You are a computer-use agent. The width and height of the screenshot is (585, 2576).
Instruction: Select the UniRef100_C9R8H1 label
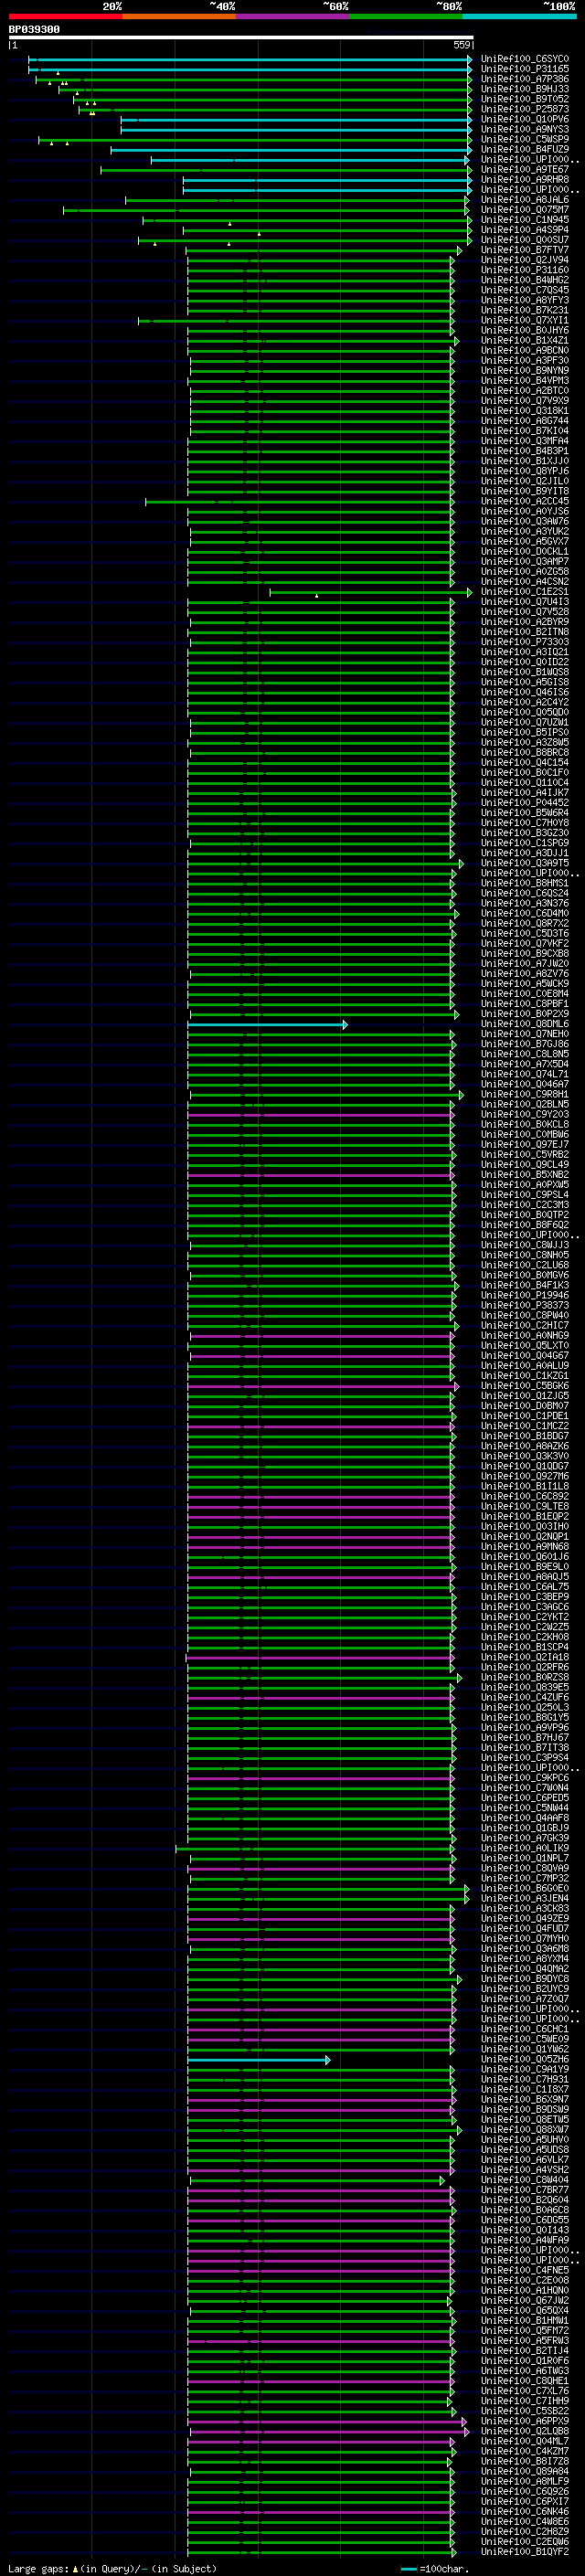pos(525,1095)
